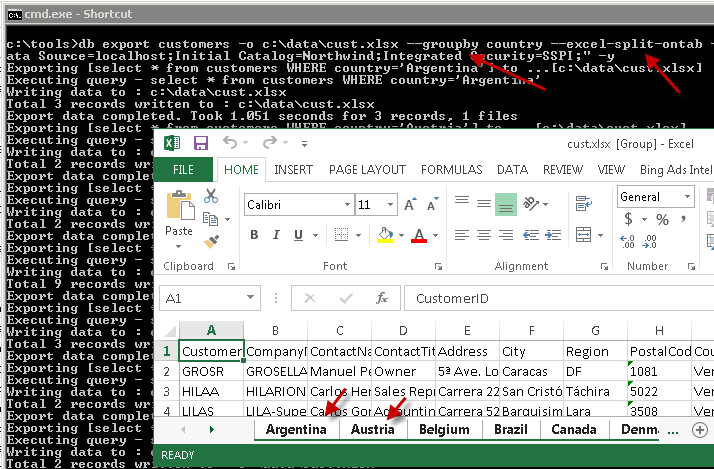The width and height of the screenshot is (714, 469).
Task: Toggle Wrap Text
Action: [x=583, y=204]
